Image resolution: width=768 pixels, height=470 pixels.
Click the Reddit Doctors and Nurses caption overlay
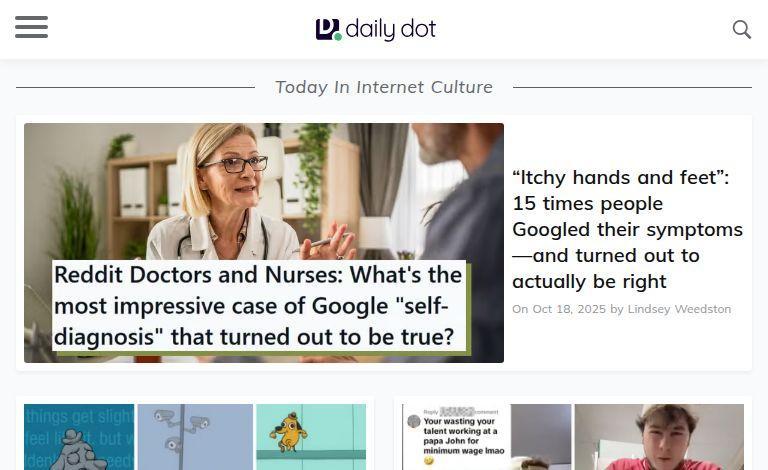coord(260,306)
